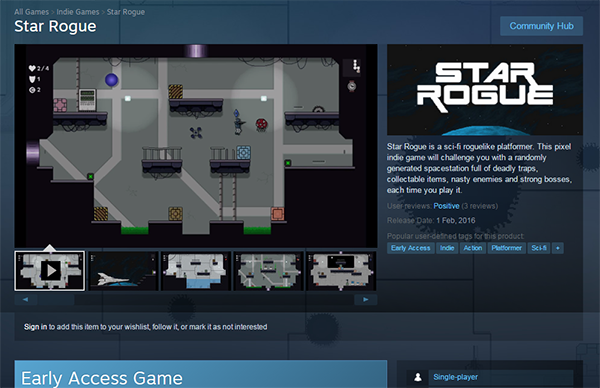Play the video trailer thumbnail
Viewport: 600px width, 388px height.
[x=49, y=271]
